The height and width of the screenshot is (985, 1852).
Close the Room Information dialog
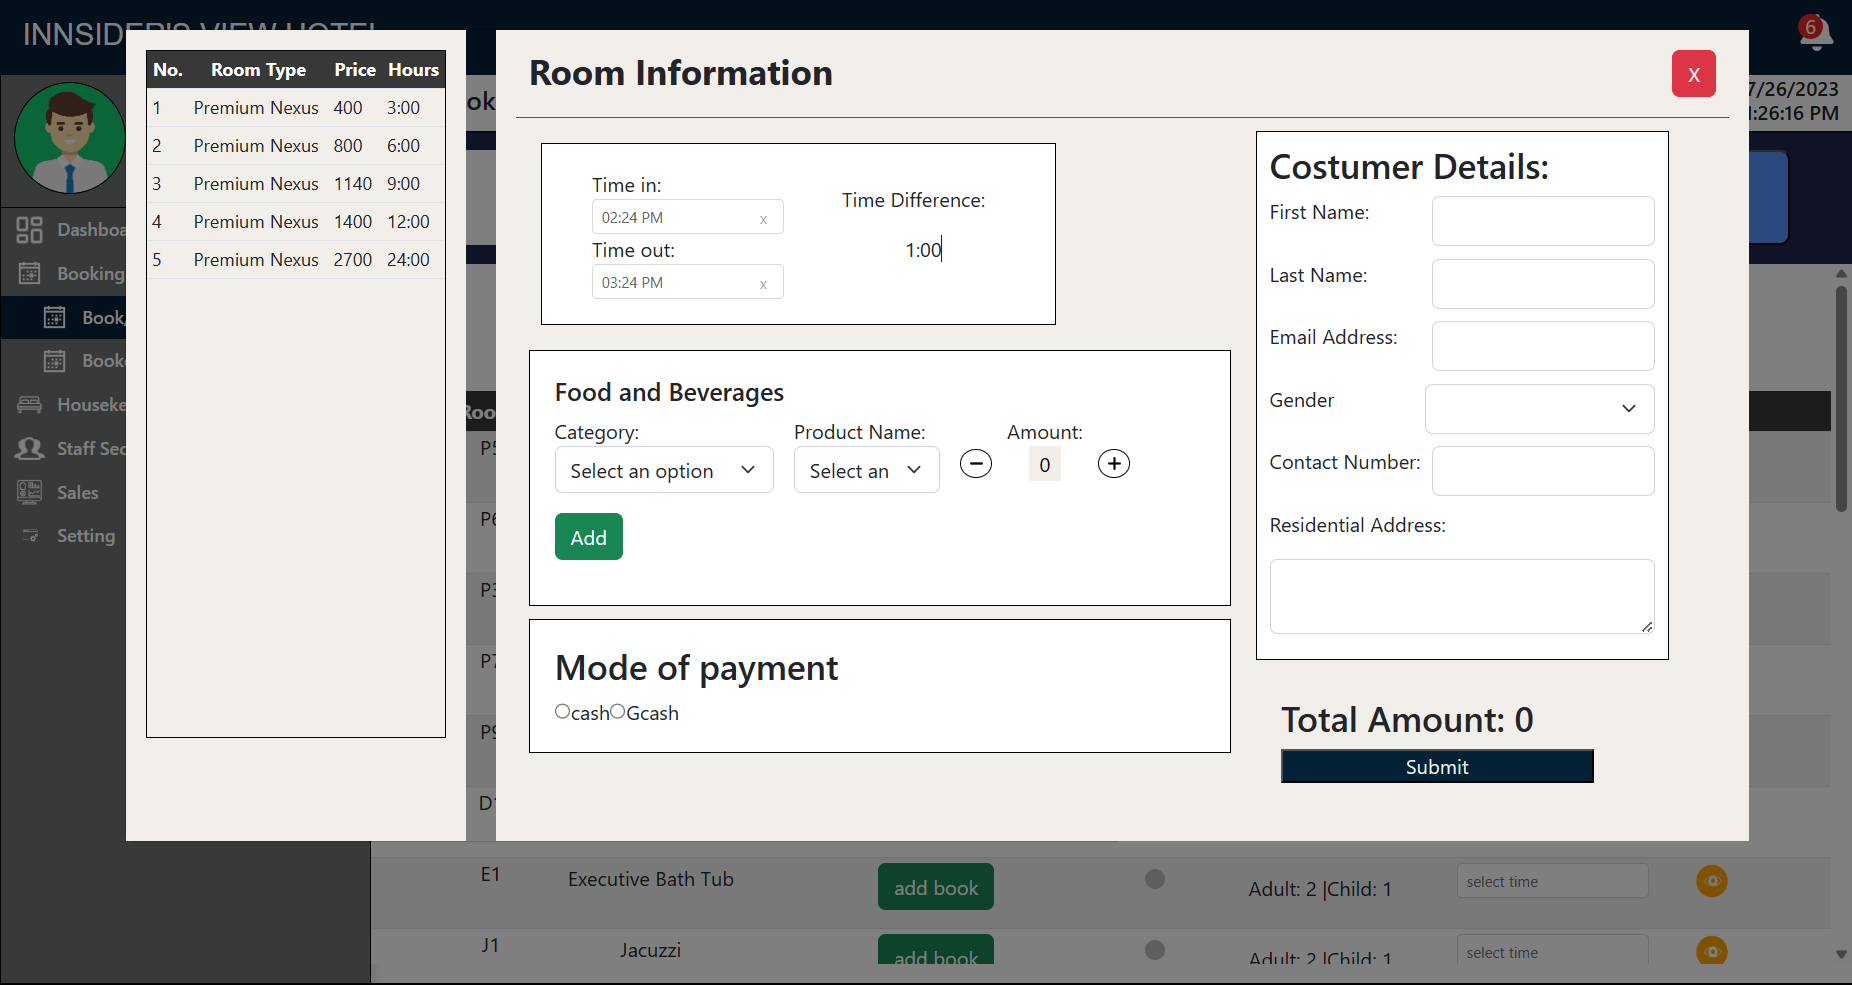point(1693,74)
